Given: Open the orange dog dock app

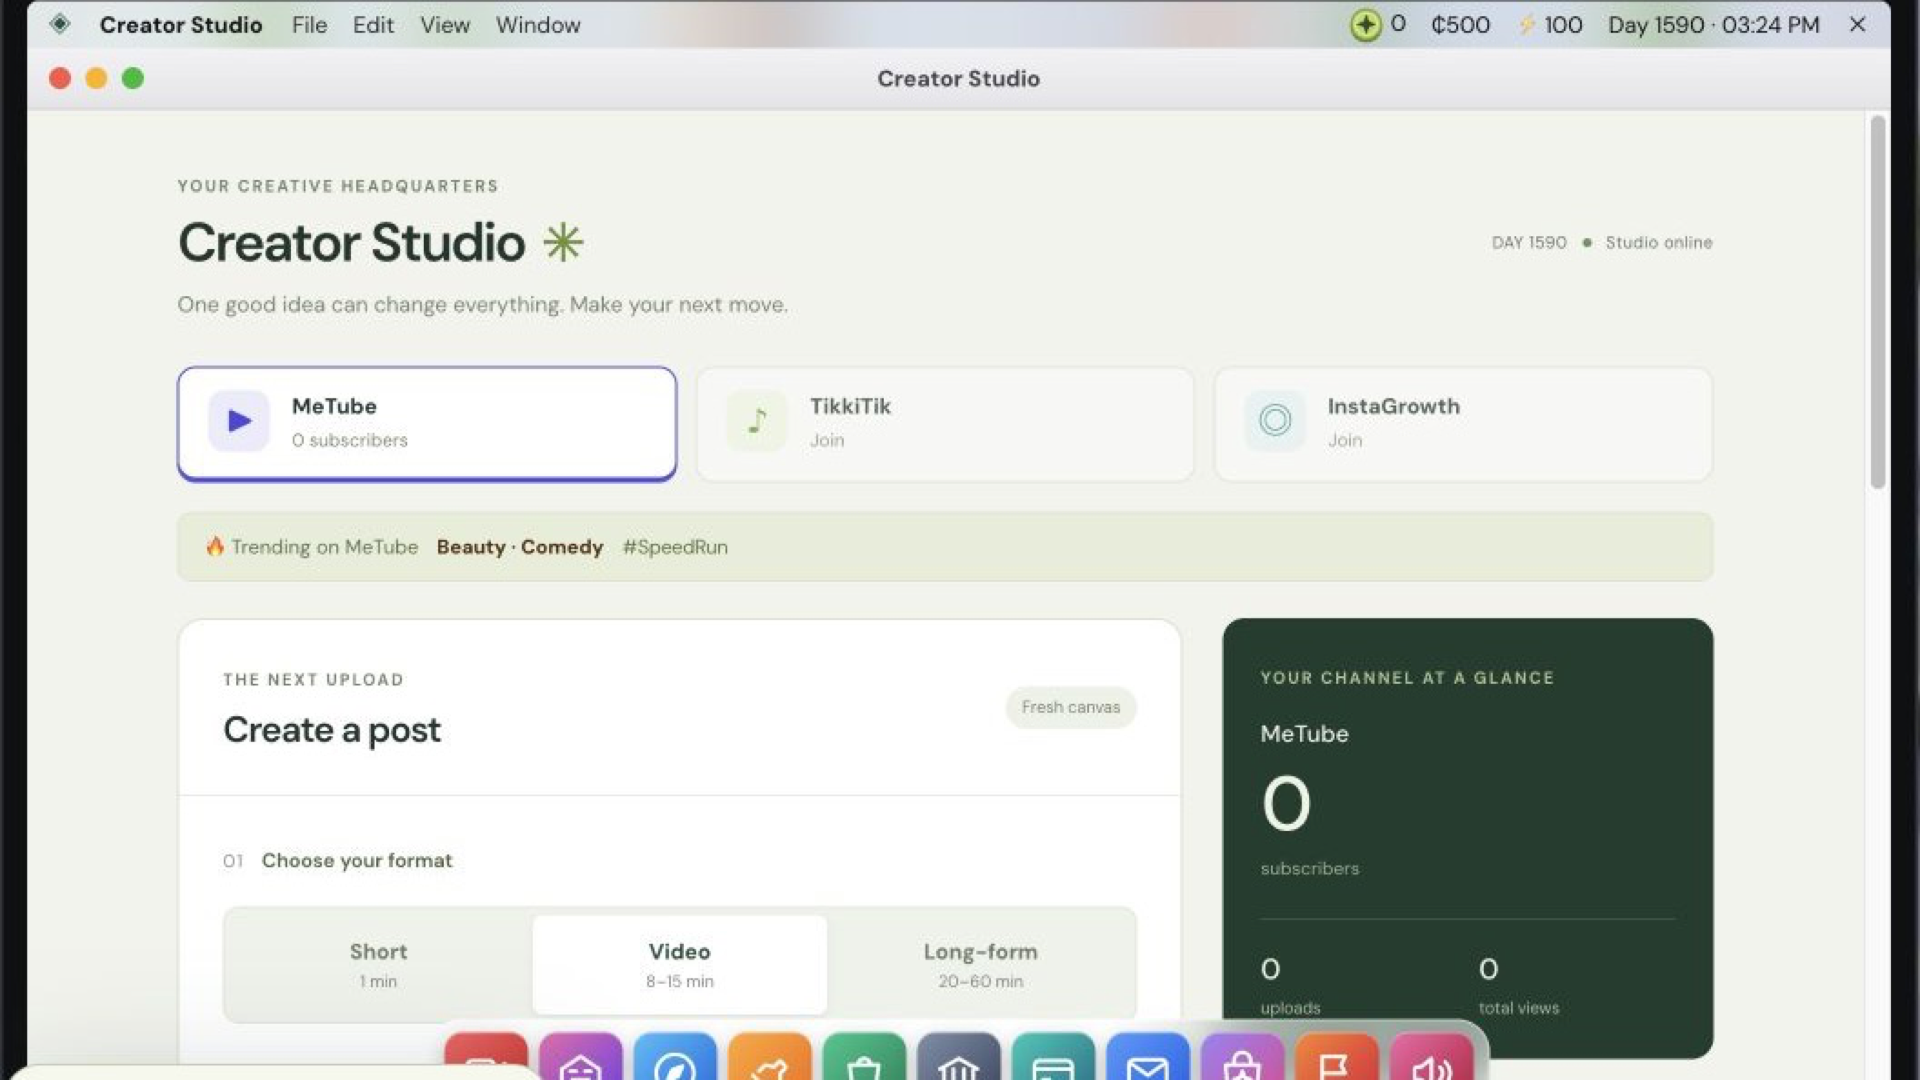Looking at the screenshot, I should (x=770, y=1058).
